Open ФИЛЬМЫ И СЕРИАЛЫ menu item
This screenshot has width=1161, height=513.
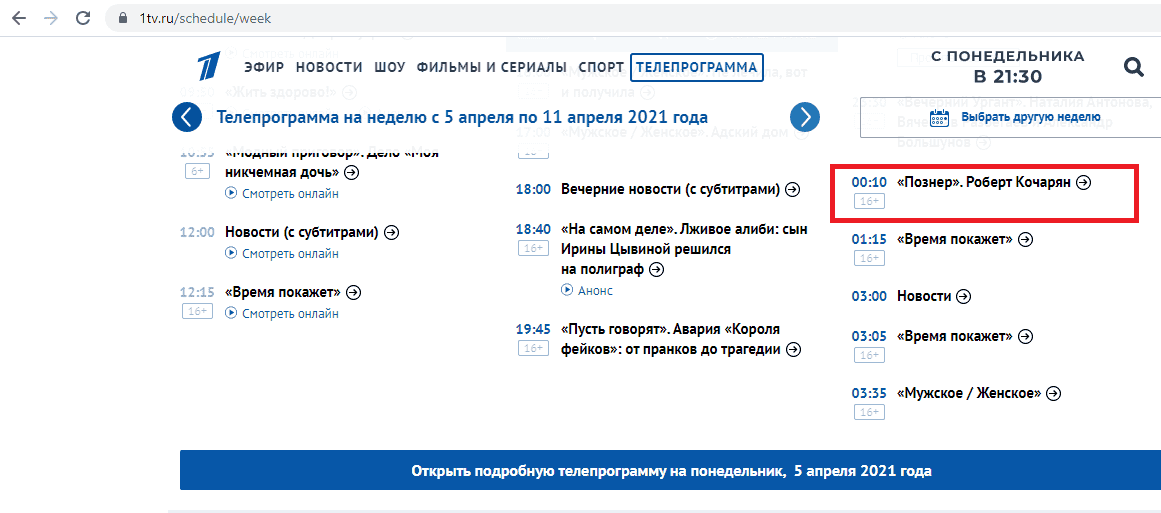tap(492, 68)
